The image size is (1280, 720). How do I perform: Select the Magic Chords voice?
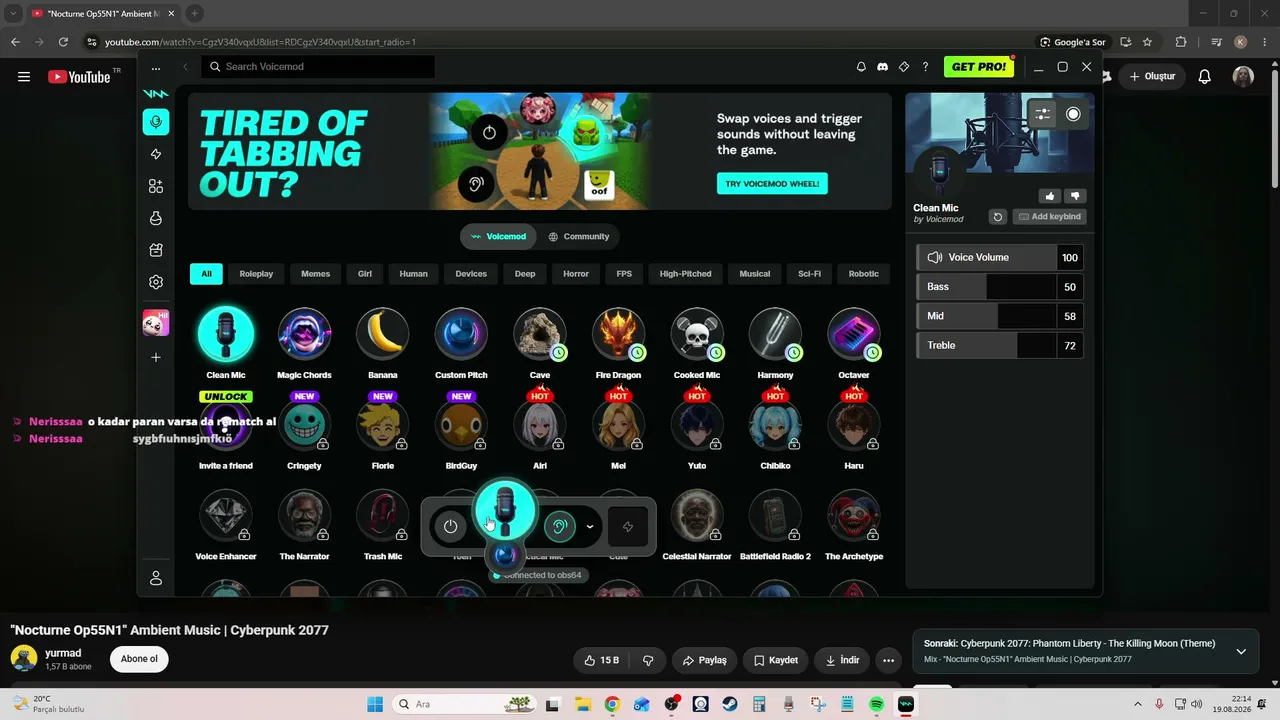[x=304, y=343]
